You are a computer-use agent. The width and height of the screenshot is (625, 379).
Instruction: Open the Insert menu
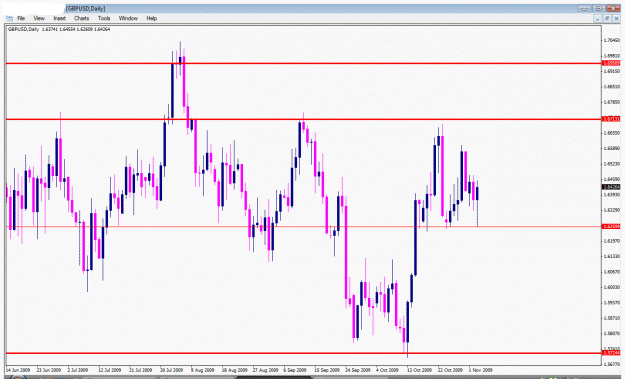[x=59, y=18]
